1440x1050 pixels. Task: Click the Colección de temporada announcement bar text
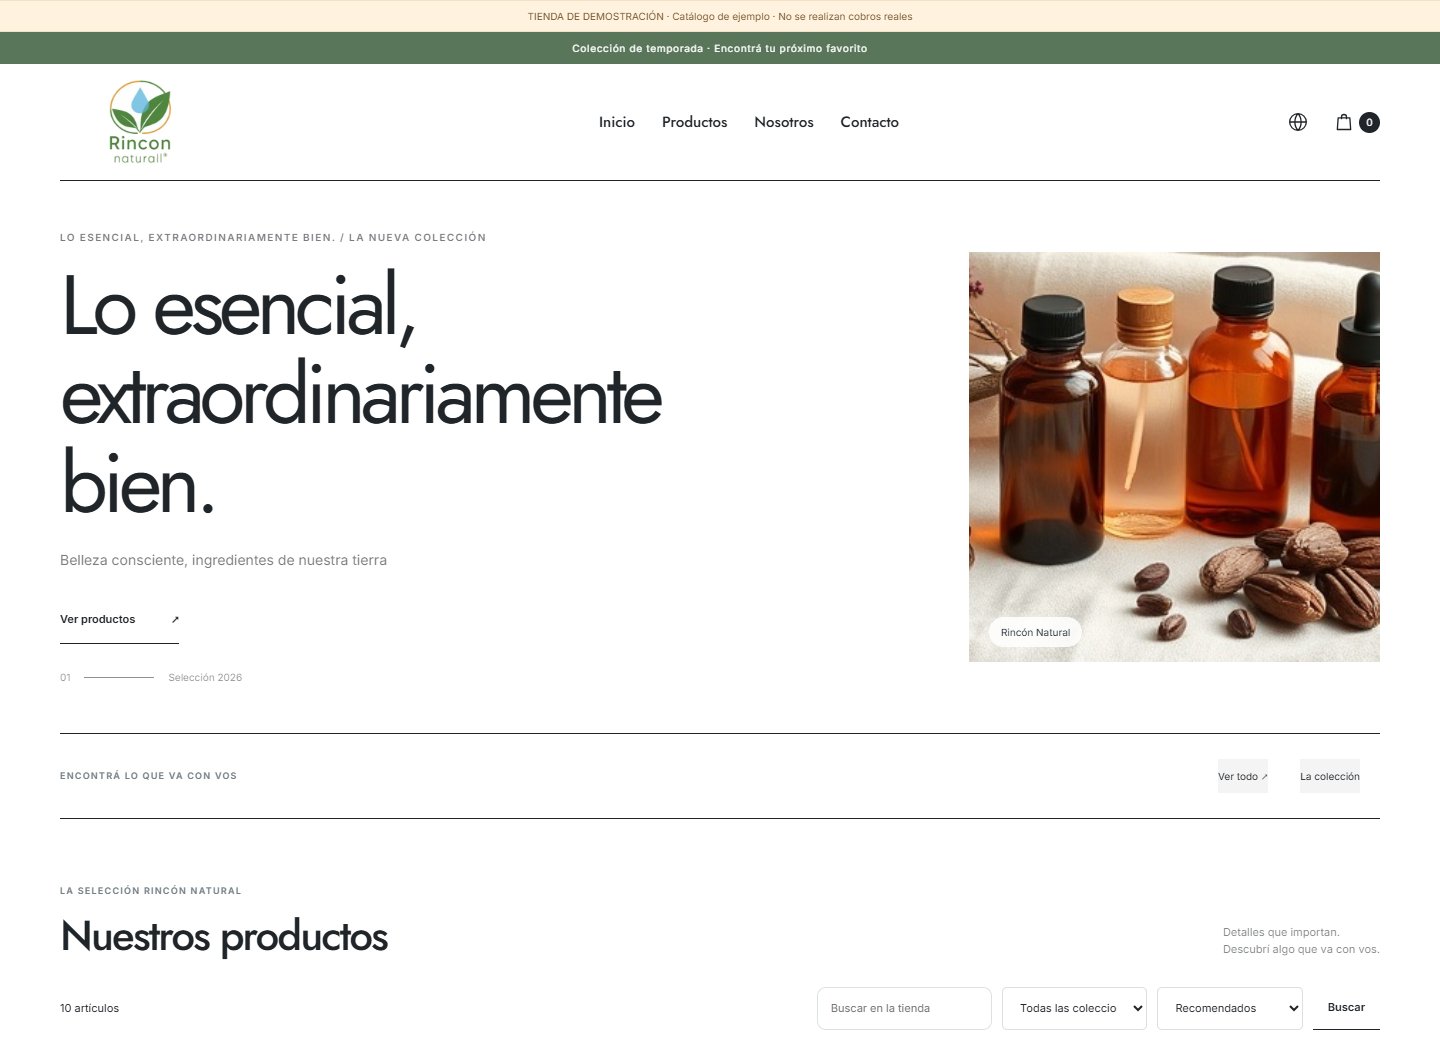(720, 48)
